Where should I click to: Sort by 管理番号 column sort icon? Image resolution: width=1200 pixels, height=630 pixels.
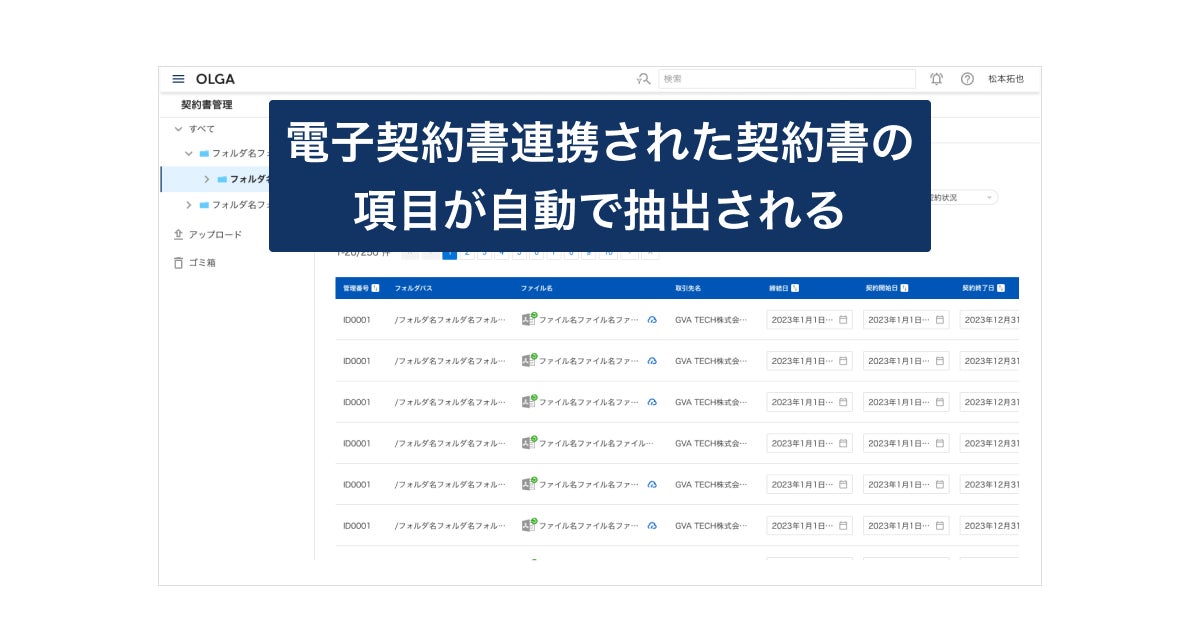375,288
